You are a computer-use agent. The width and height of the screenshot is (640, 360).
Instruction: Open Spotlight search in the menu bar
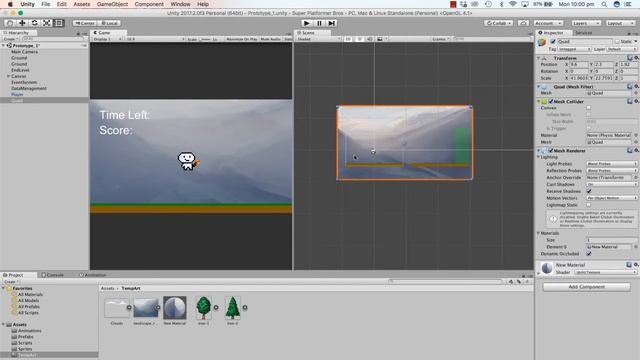(604, 4)
